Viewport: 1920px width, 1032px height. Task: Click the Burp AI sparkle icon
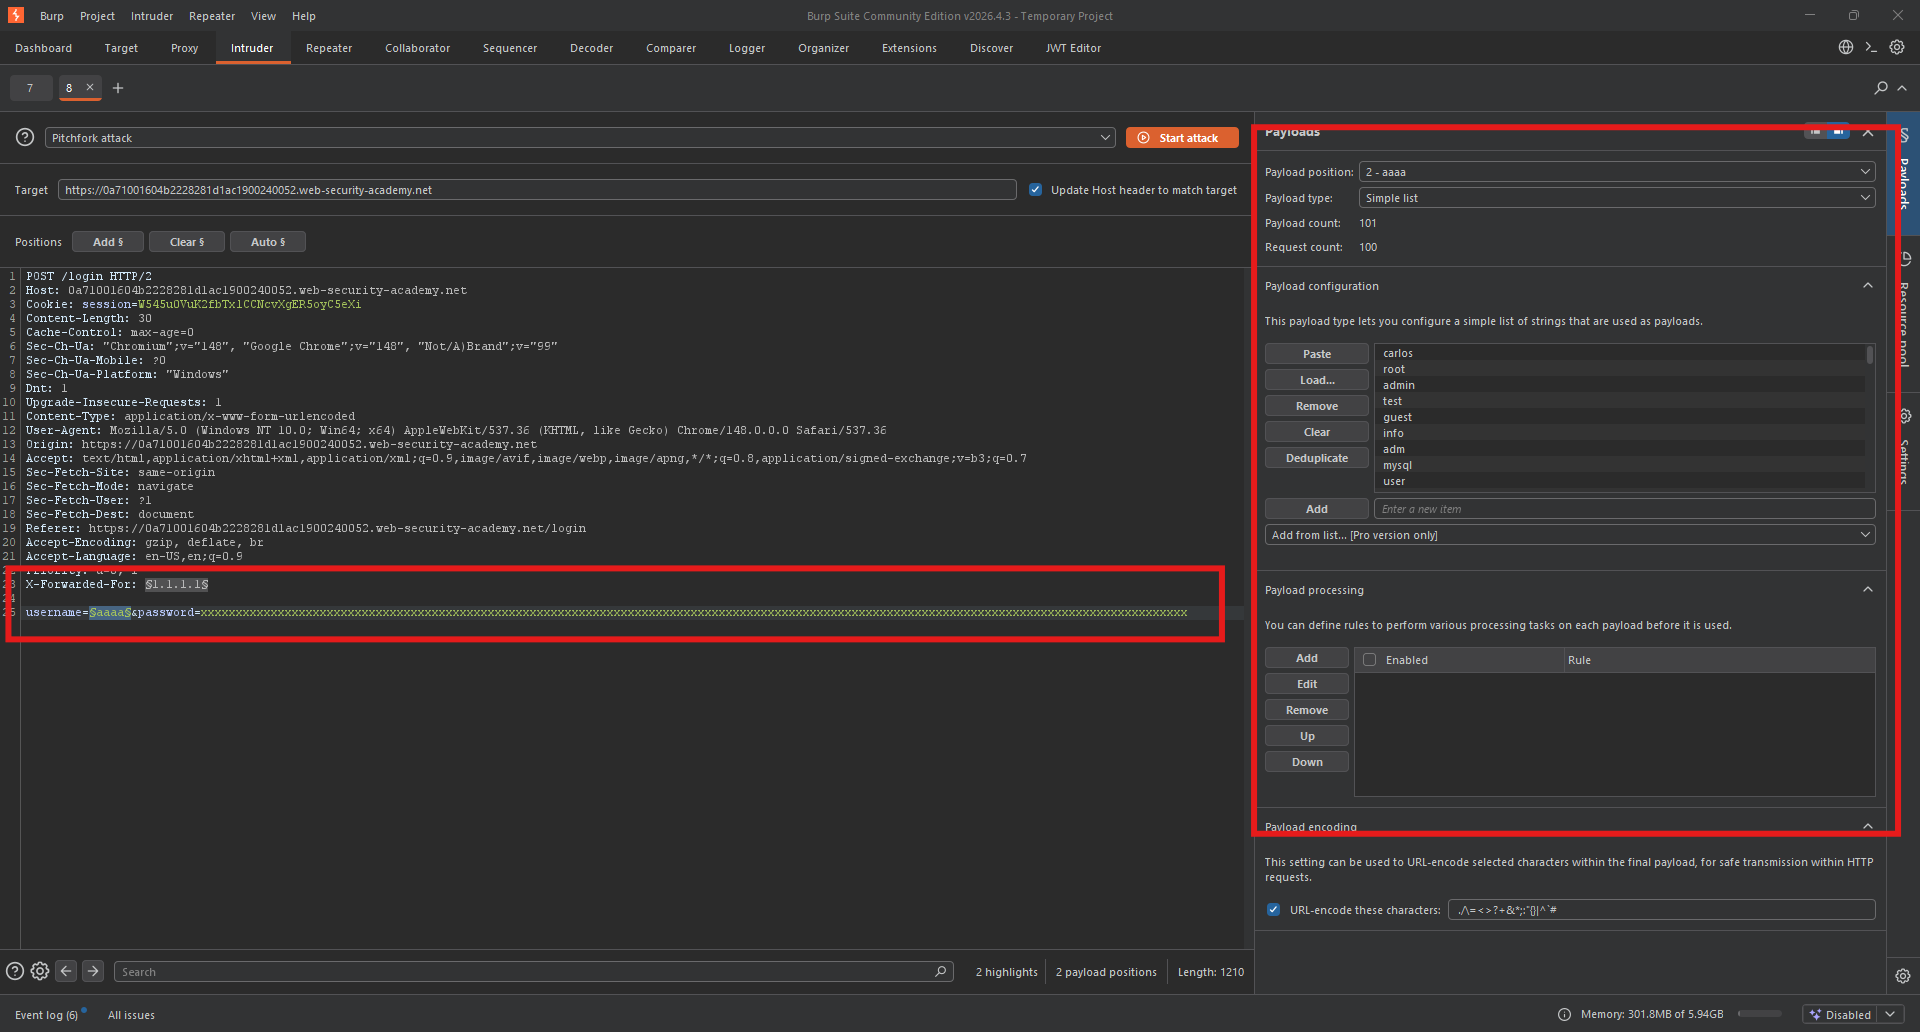coord(1815,1014)
